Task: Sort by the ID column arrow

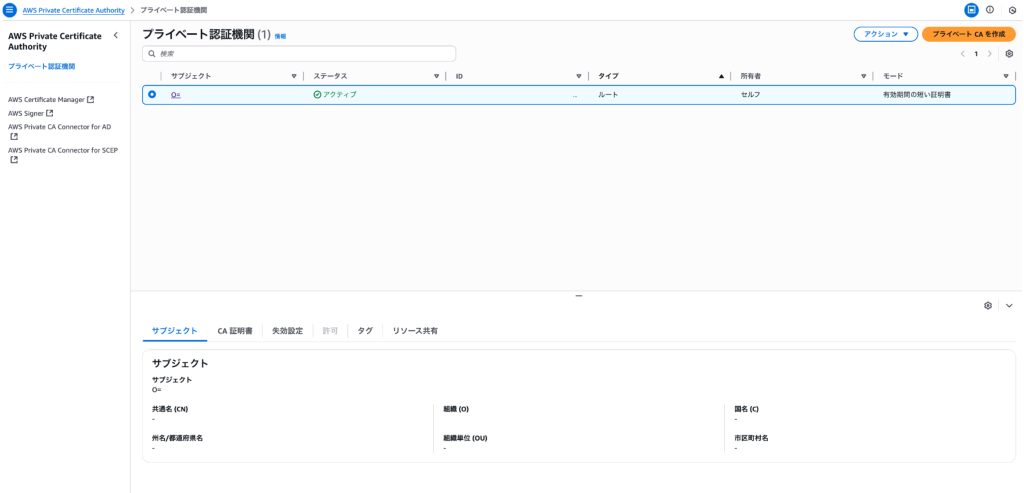Action: (579, 76)
